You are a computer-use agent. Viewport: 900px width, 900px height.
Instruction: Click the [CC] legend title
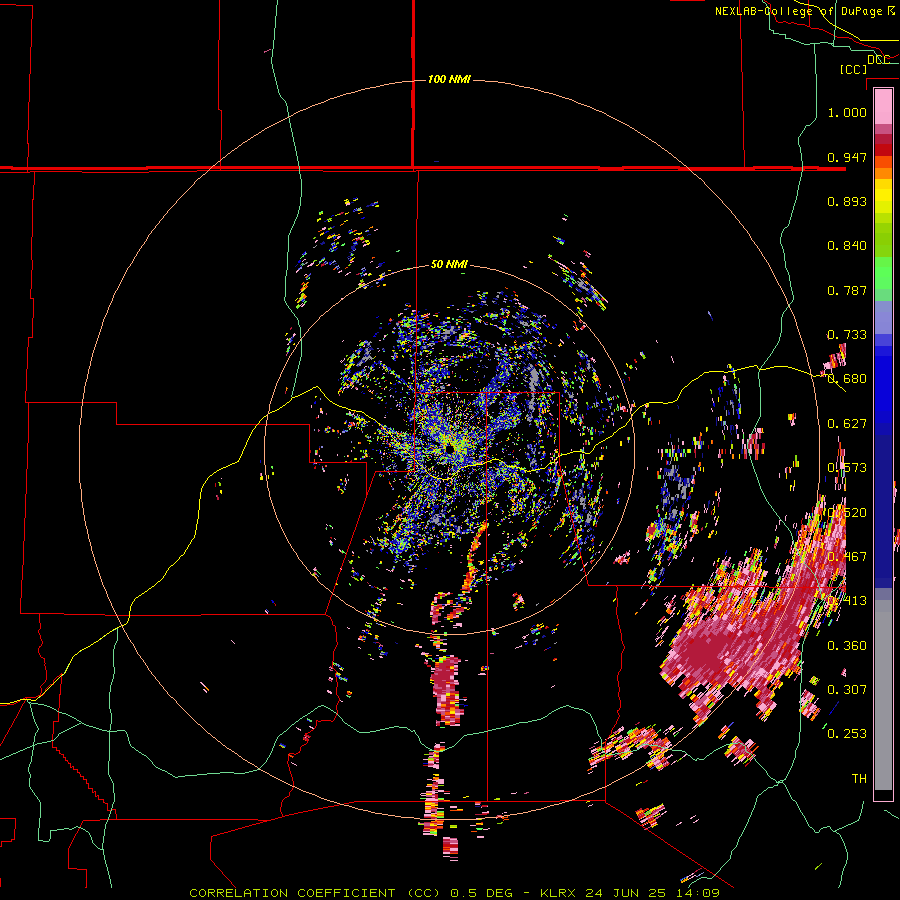point(853,69)
